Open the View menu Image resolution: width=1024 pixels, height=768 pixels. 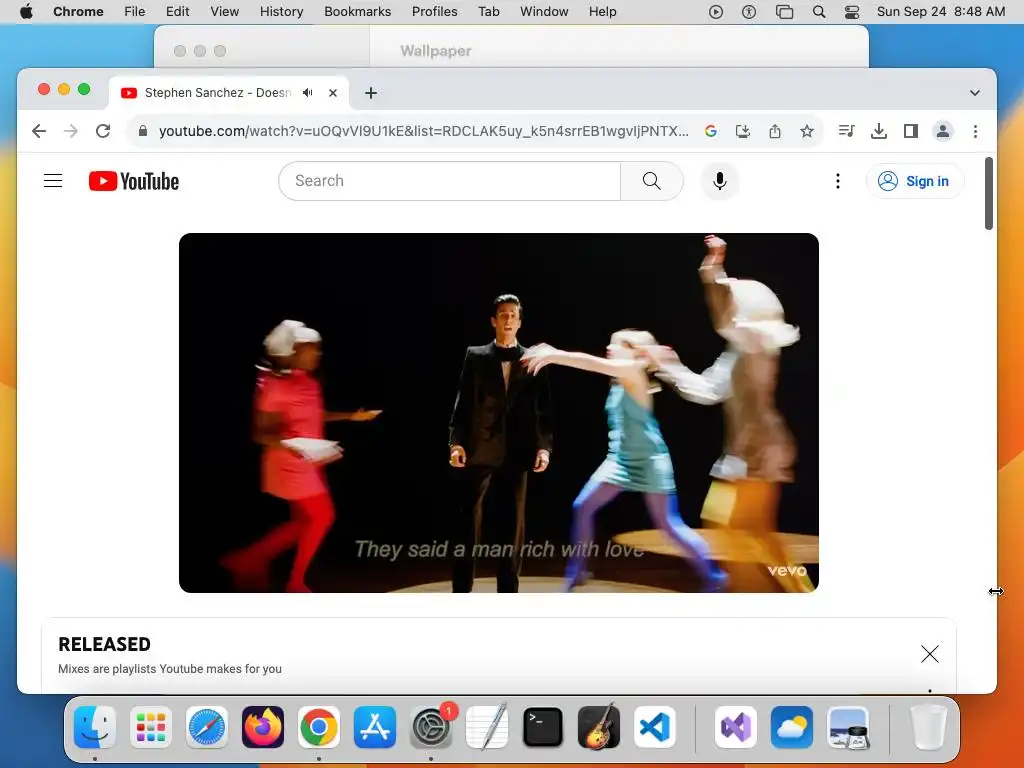(x=225, y=12)
